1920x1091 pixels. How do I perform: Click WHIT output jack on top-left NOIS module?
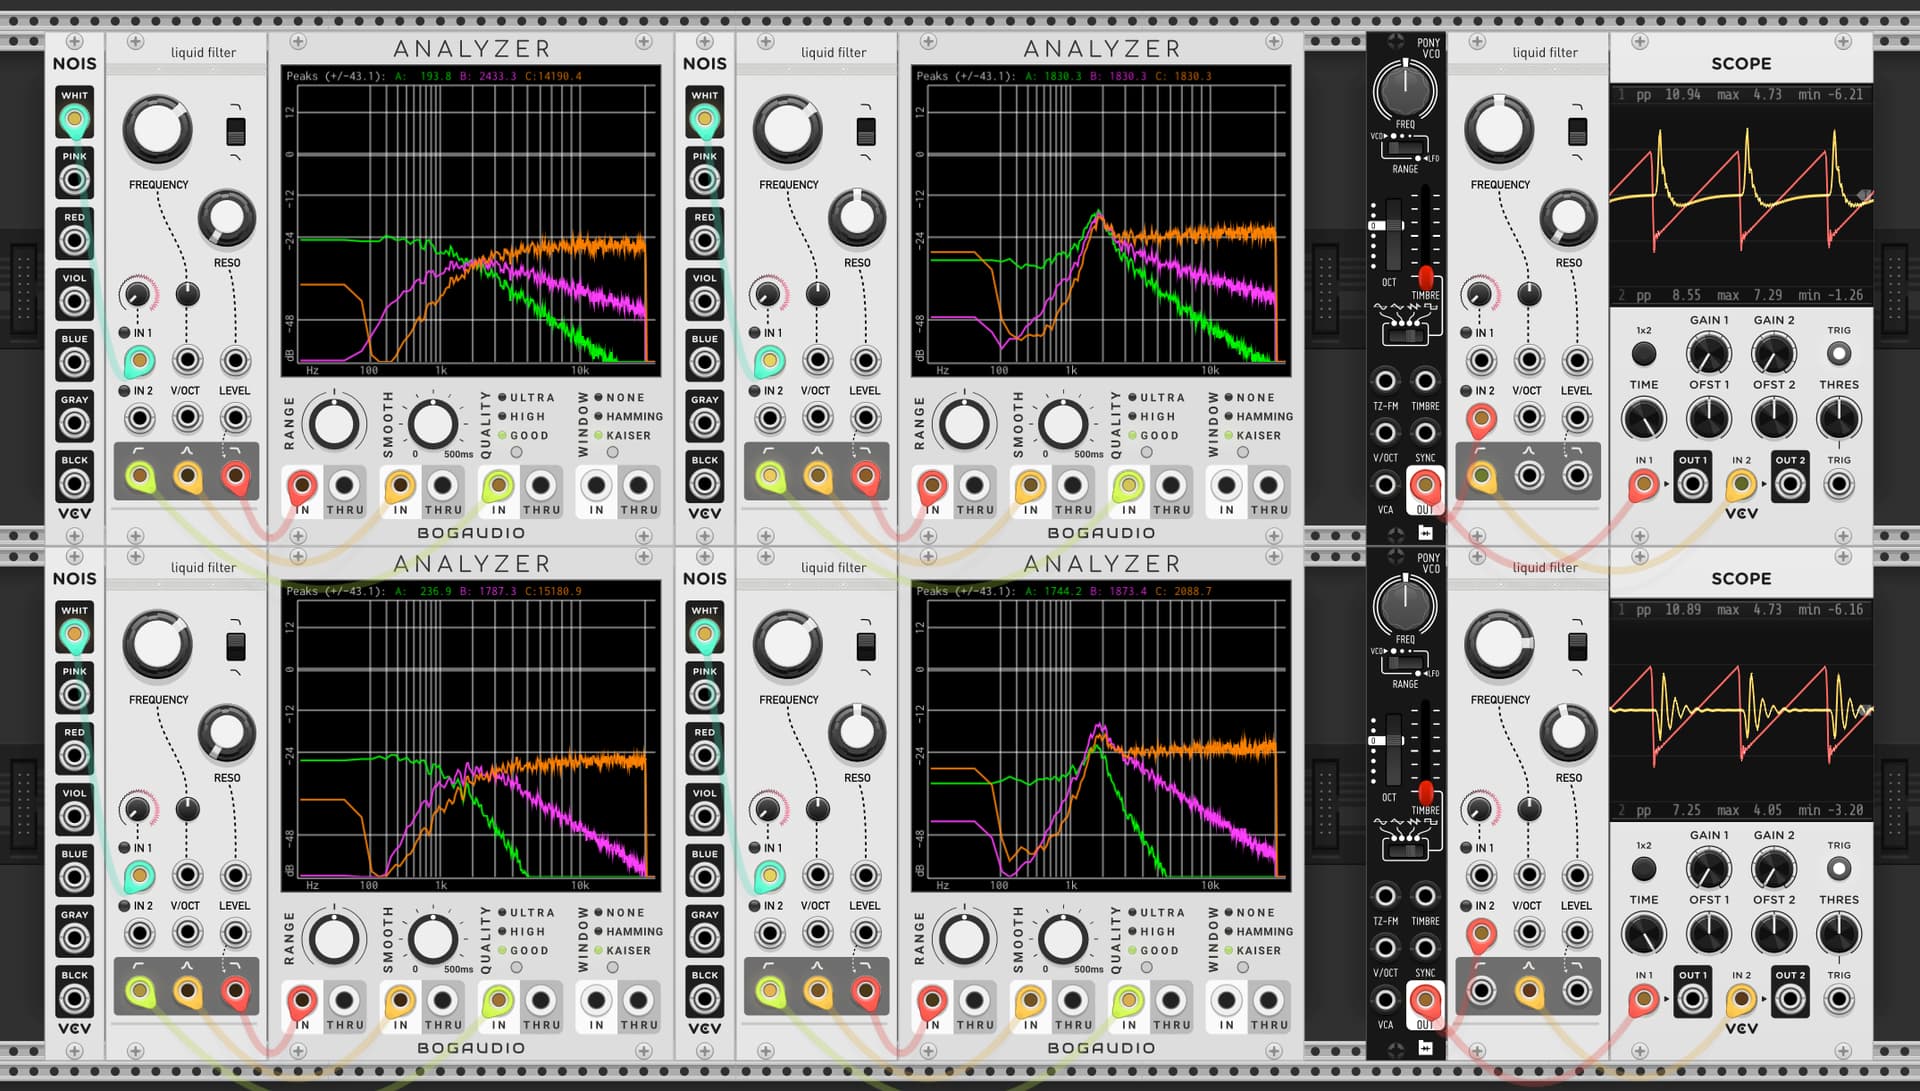click(74, 119)
